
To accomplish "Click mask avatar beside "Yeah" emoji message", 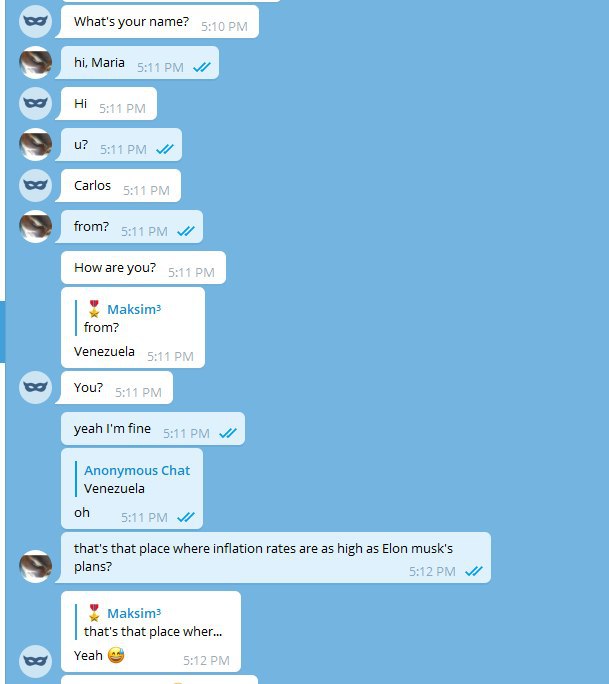I will [x=35, y=661].
